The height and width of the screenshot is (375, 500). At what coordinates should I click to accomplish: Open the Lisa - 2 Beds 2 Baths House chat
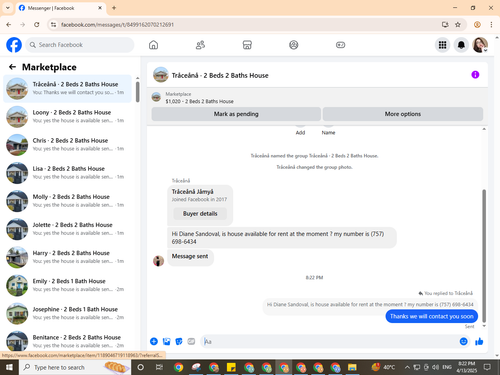67,173
